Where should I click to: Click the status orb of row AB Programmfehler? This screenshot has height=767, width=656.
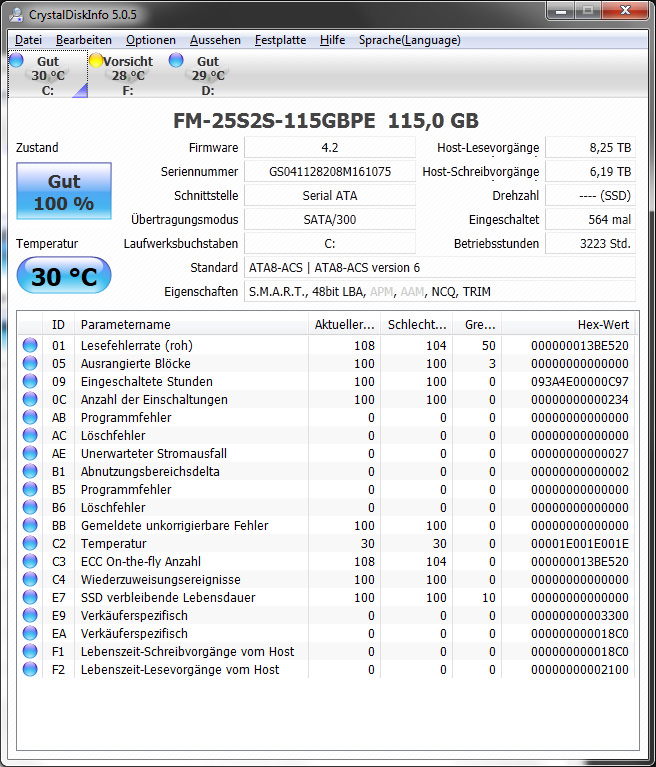tap(30, 417)
